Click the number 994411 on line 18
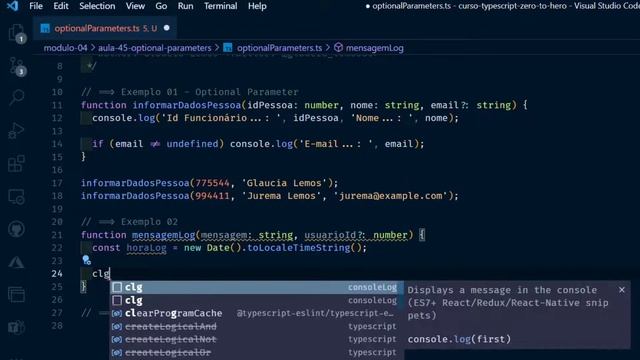 point(212,196)
